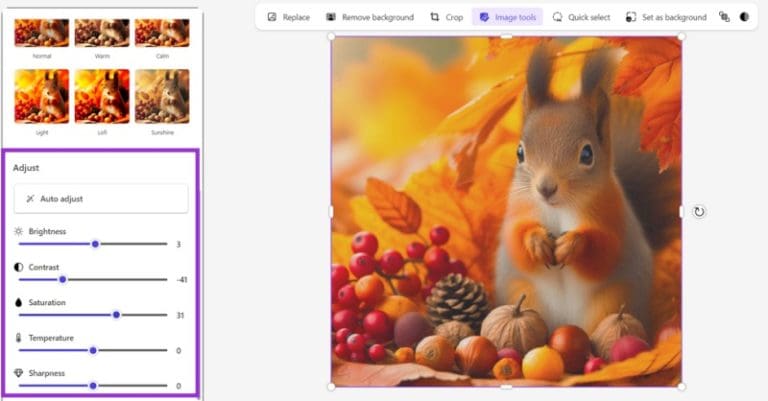768x401 pixels.
Task: Open the layer position icon in toolbar
Action: (x=725, y=17)
